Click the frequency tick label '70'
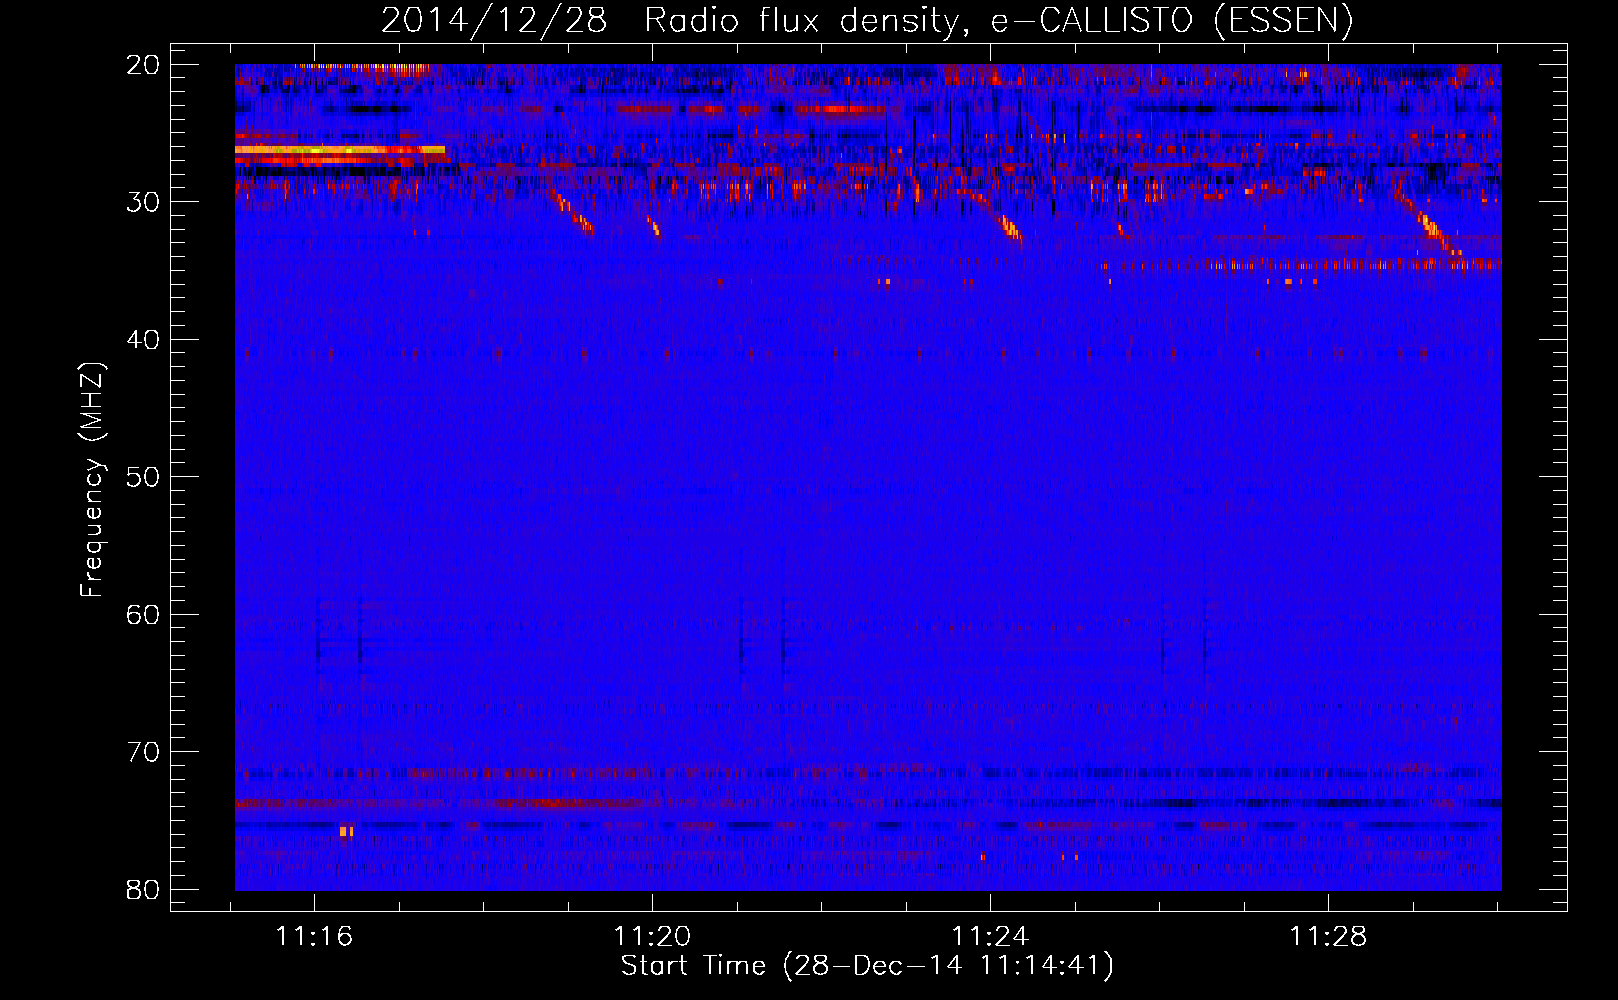This screenshot has height=1000, width=1618. 143,752
